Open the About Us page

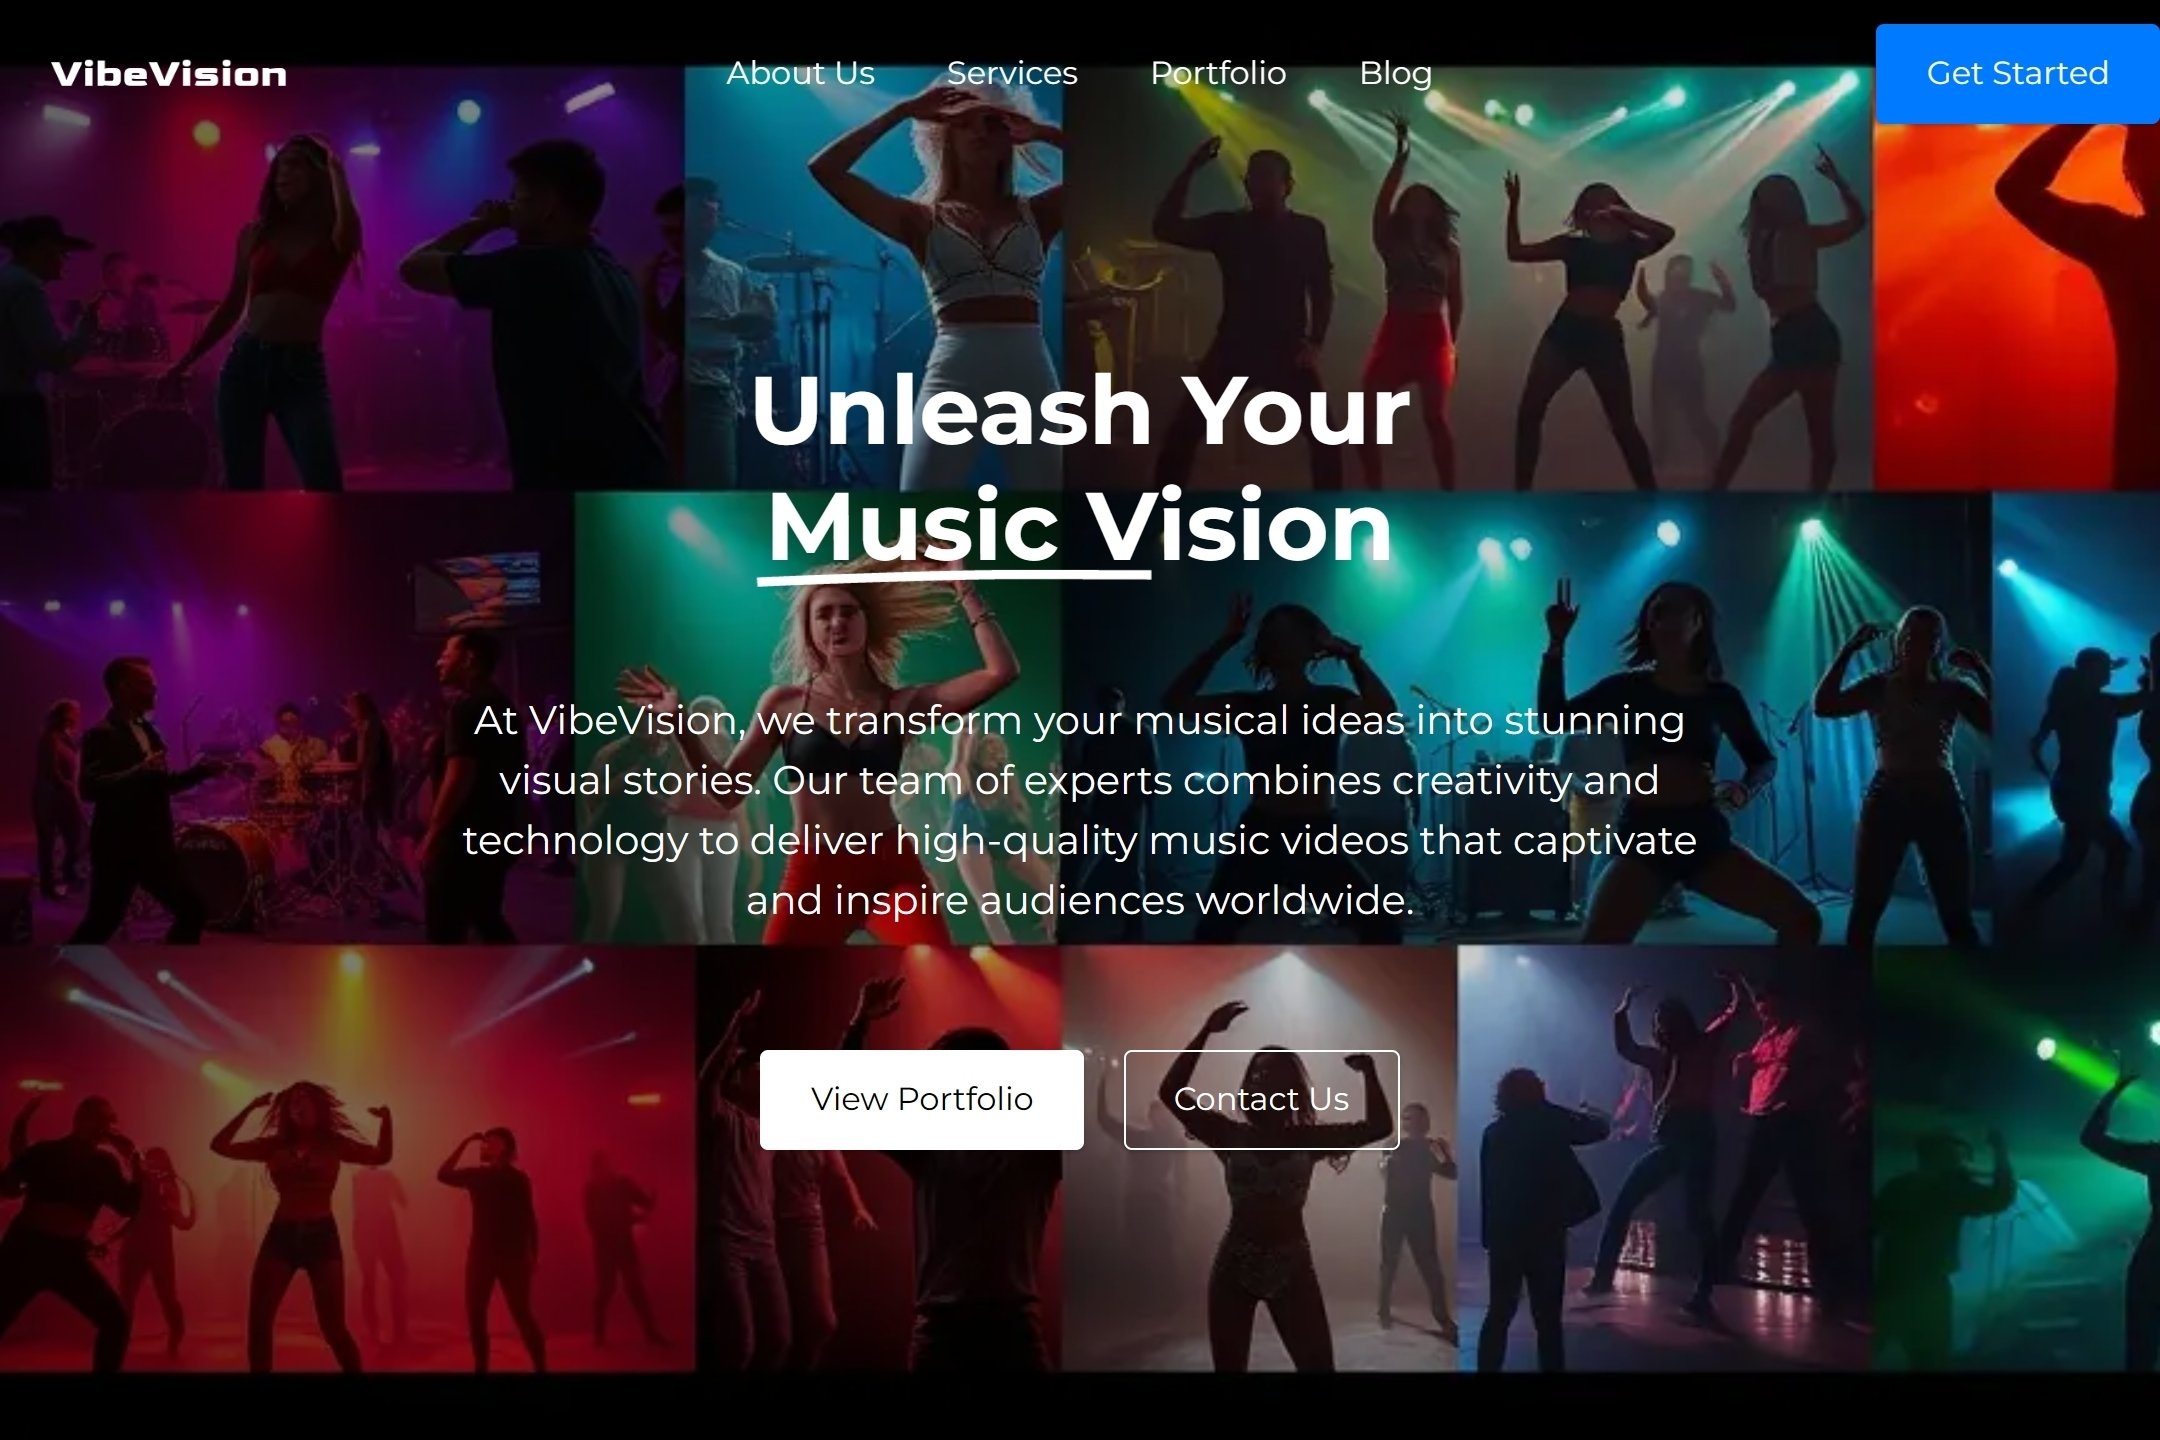[x=800, y=73]
